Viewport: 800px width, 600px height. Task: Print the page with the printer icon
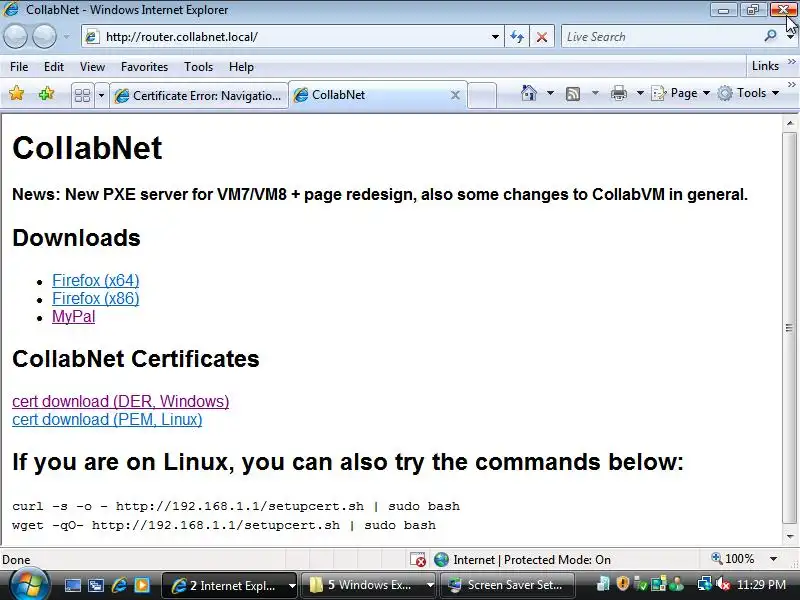[x=619, y=93]
